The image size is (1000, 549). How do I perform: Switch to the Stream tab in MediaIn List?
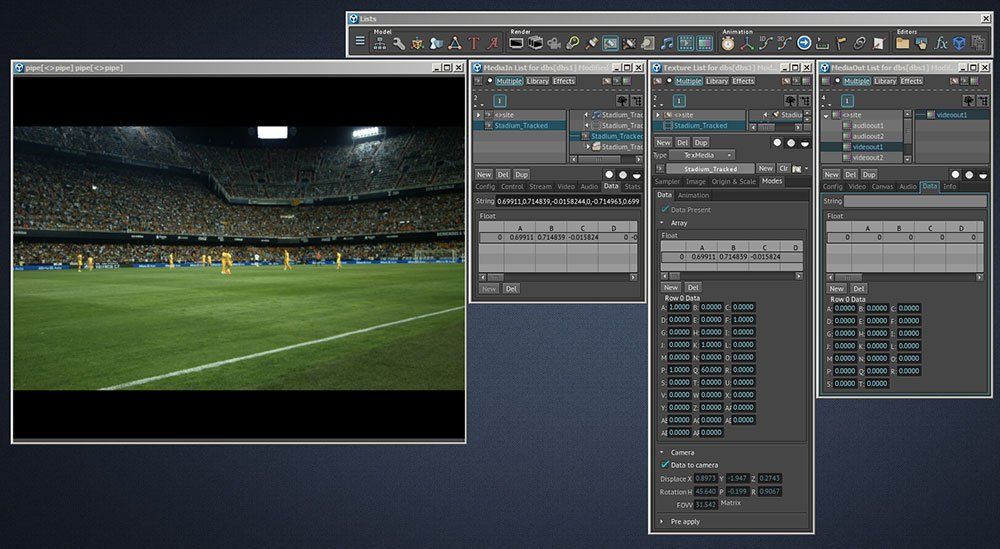coord(540,186)
